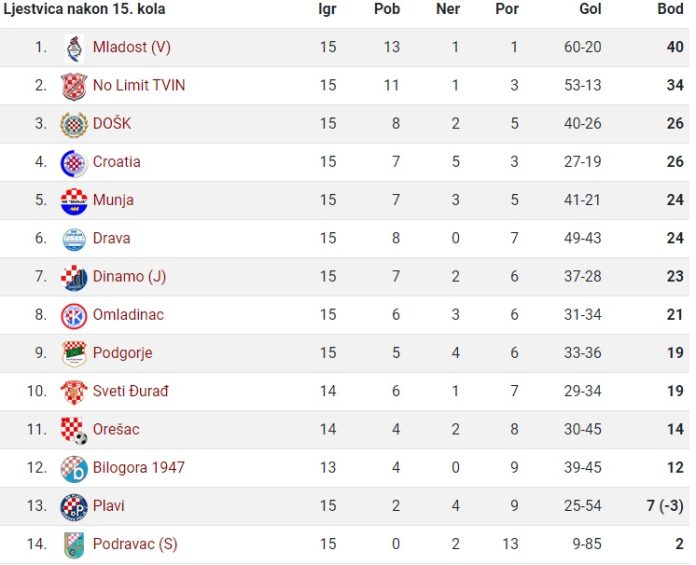
Task: Open the Bilogora 1947 team link
Action: [138, 468]
